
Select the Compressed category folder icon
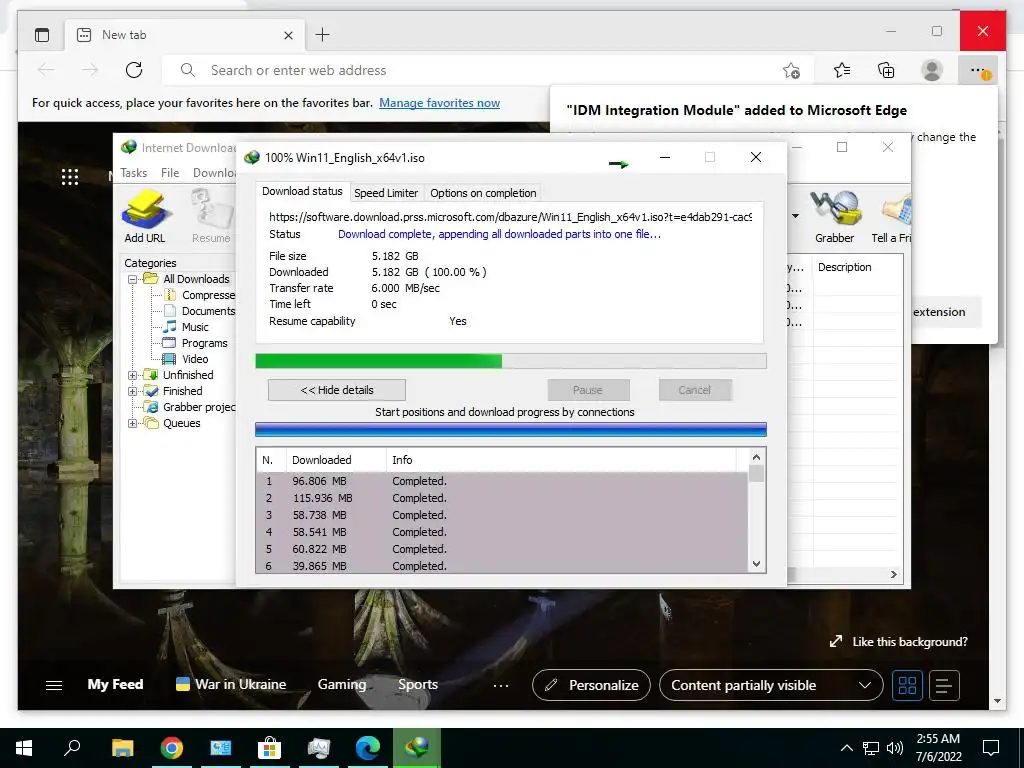pyautogui.click(x=170, y=295)
